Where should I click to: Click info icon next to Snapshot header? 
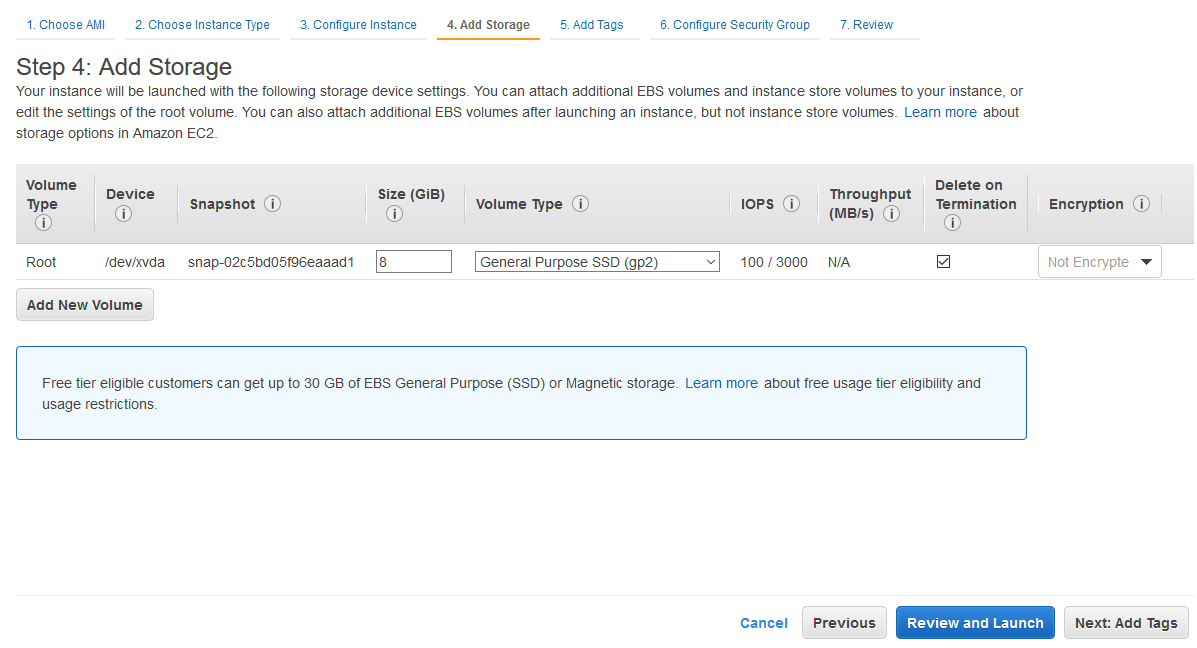[273, 204]
